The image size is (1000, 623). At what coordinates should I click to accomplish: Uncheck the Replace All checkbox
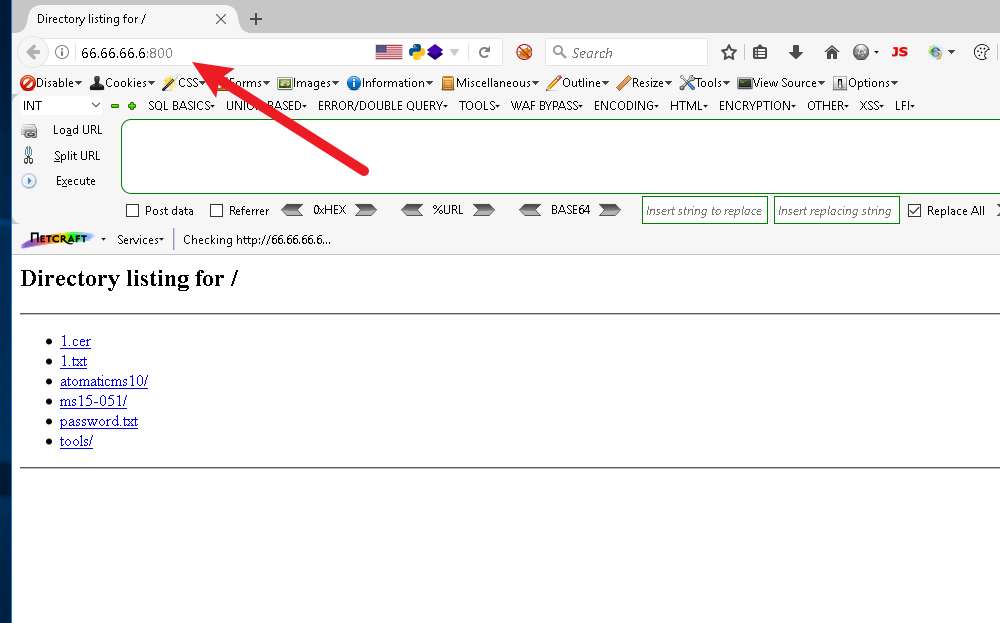pos(914,211)
